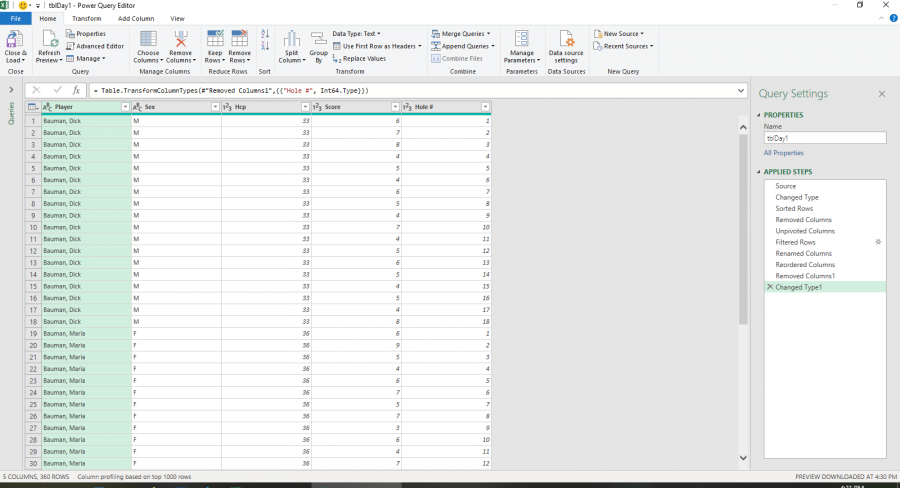Click the New Source icon

[598, 34]
